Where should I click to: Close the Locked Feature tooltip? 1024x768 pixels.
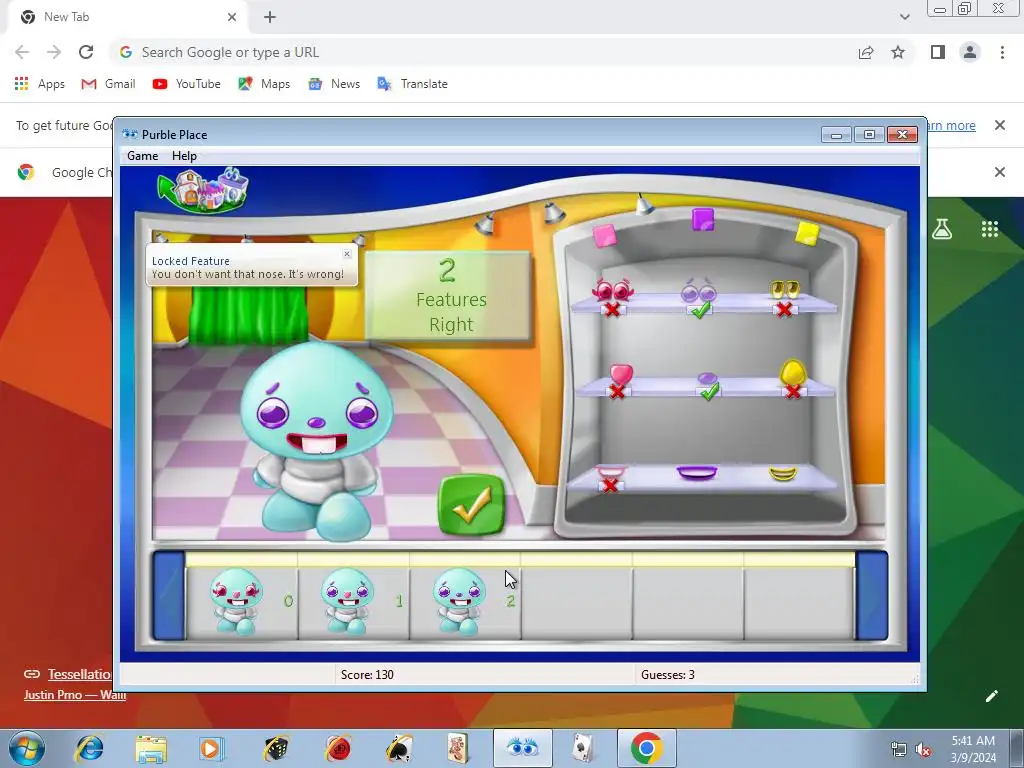347,254
